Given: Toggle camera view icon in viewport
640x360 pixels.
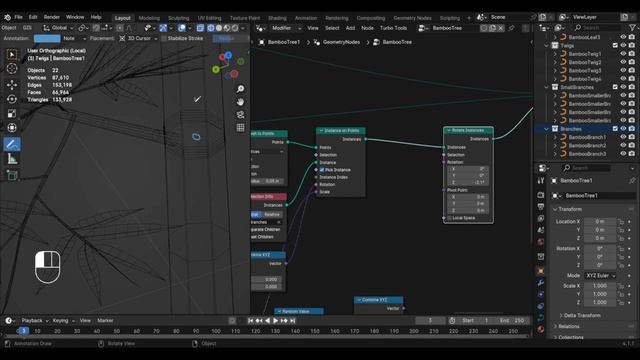Looking at the screenshot, I should 240,115.
